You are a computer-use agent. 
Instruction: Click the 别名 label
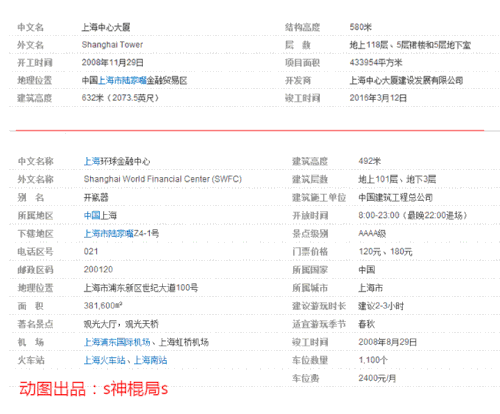(x=31, y=197)
